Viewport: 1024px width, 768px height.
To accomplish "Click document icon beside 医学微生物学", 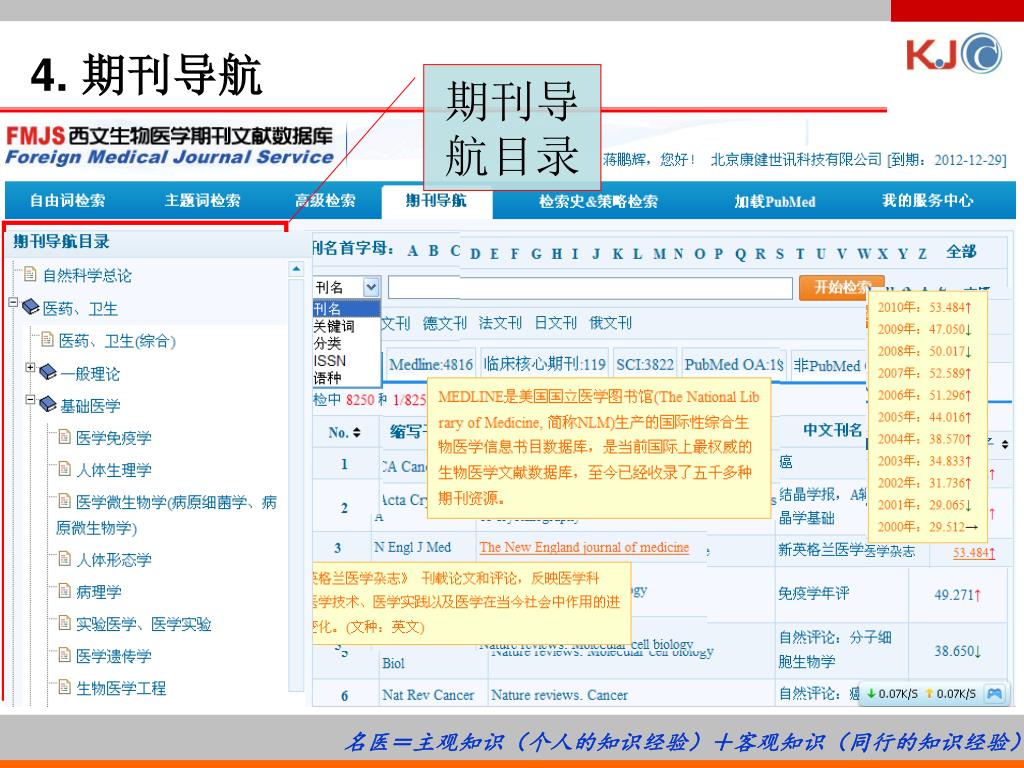I will pyautogui.click(x=64, y=500).
